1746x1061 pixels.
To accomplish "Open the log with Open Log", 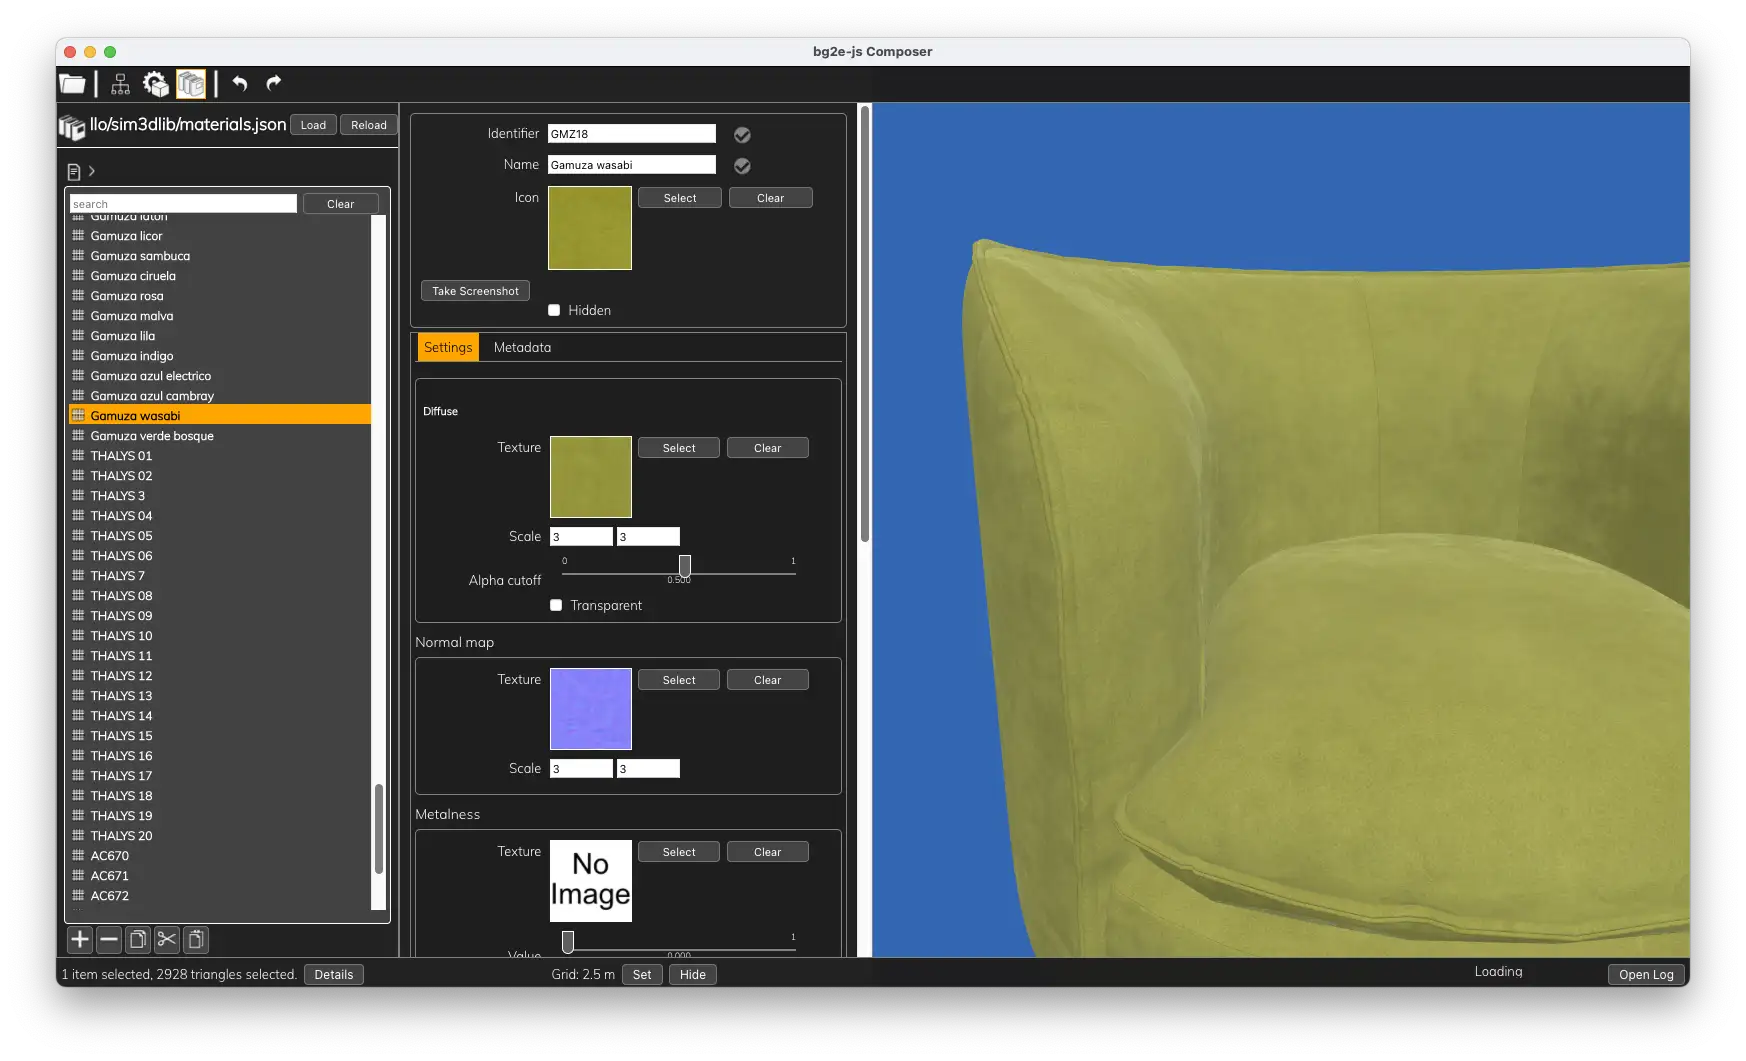I will coord(1646,975).
